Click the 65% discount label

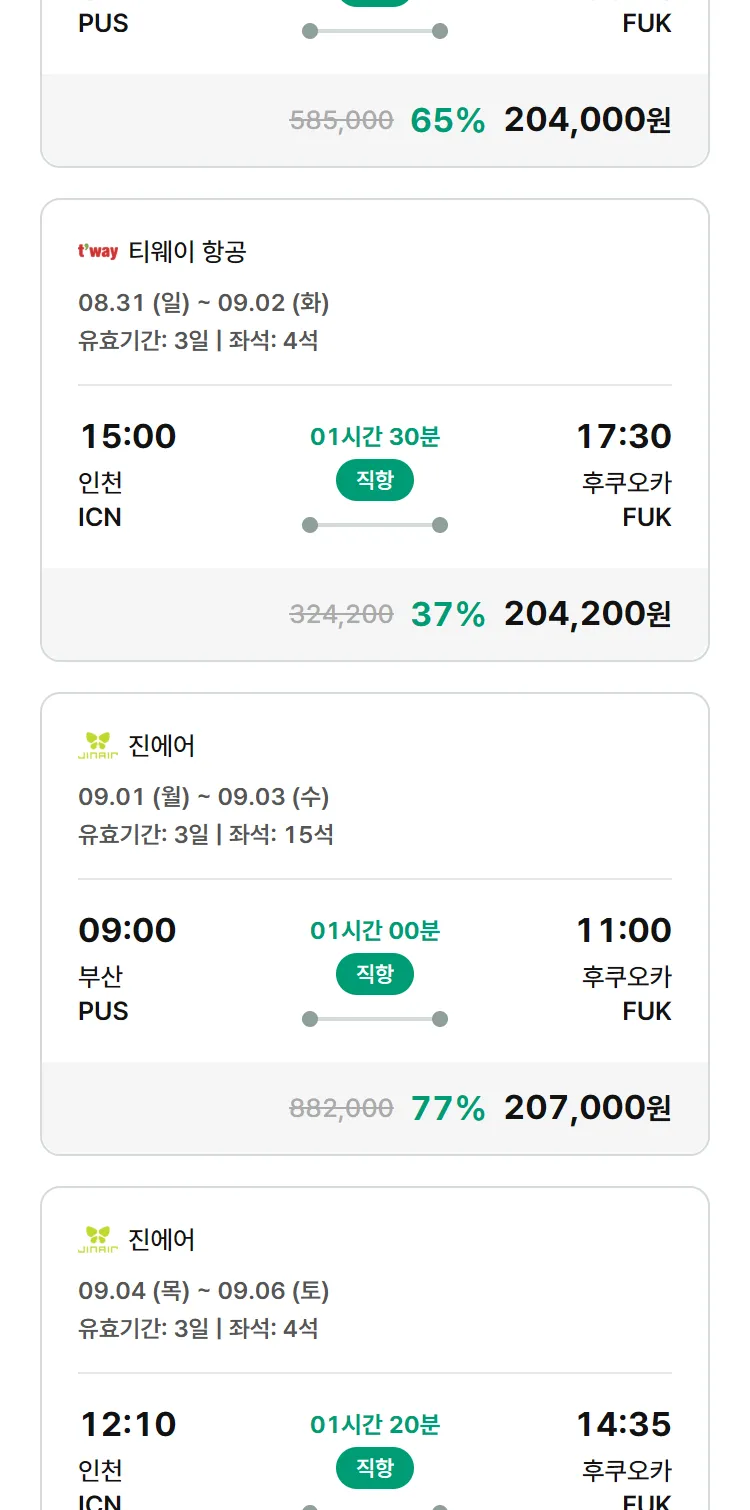(448, 120)
